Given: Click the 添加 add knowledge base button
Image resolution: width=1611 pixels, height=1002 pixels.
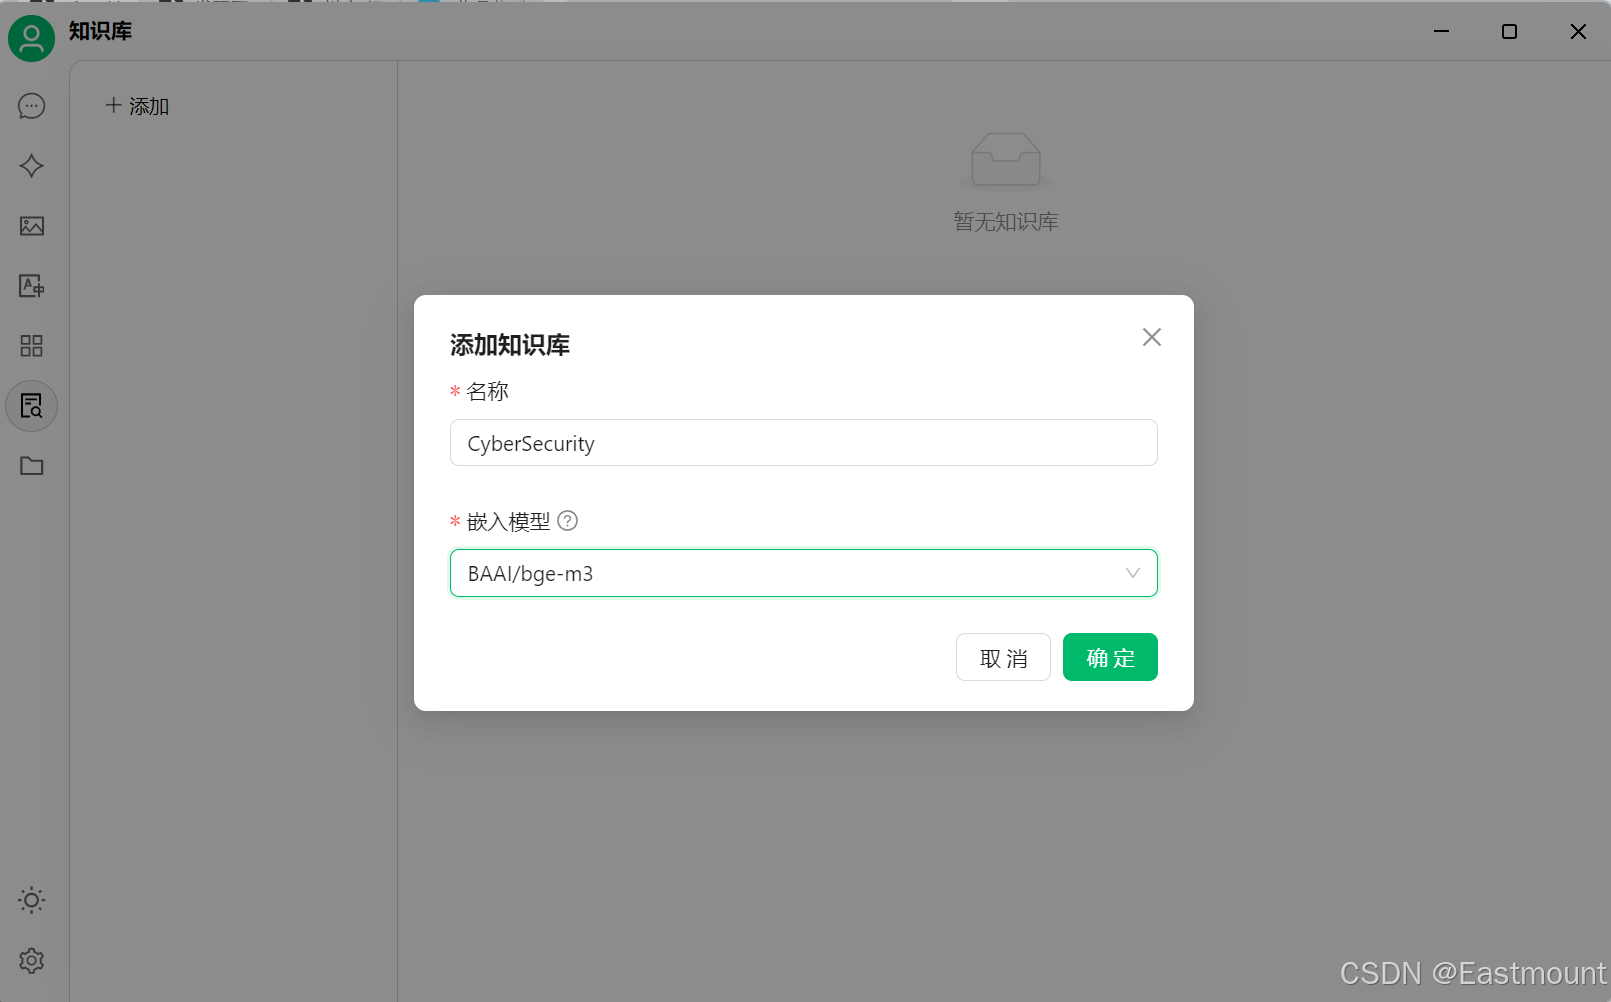Looking at the screenshot, I should click(137, 106).
